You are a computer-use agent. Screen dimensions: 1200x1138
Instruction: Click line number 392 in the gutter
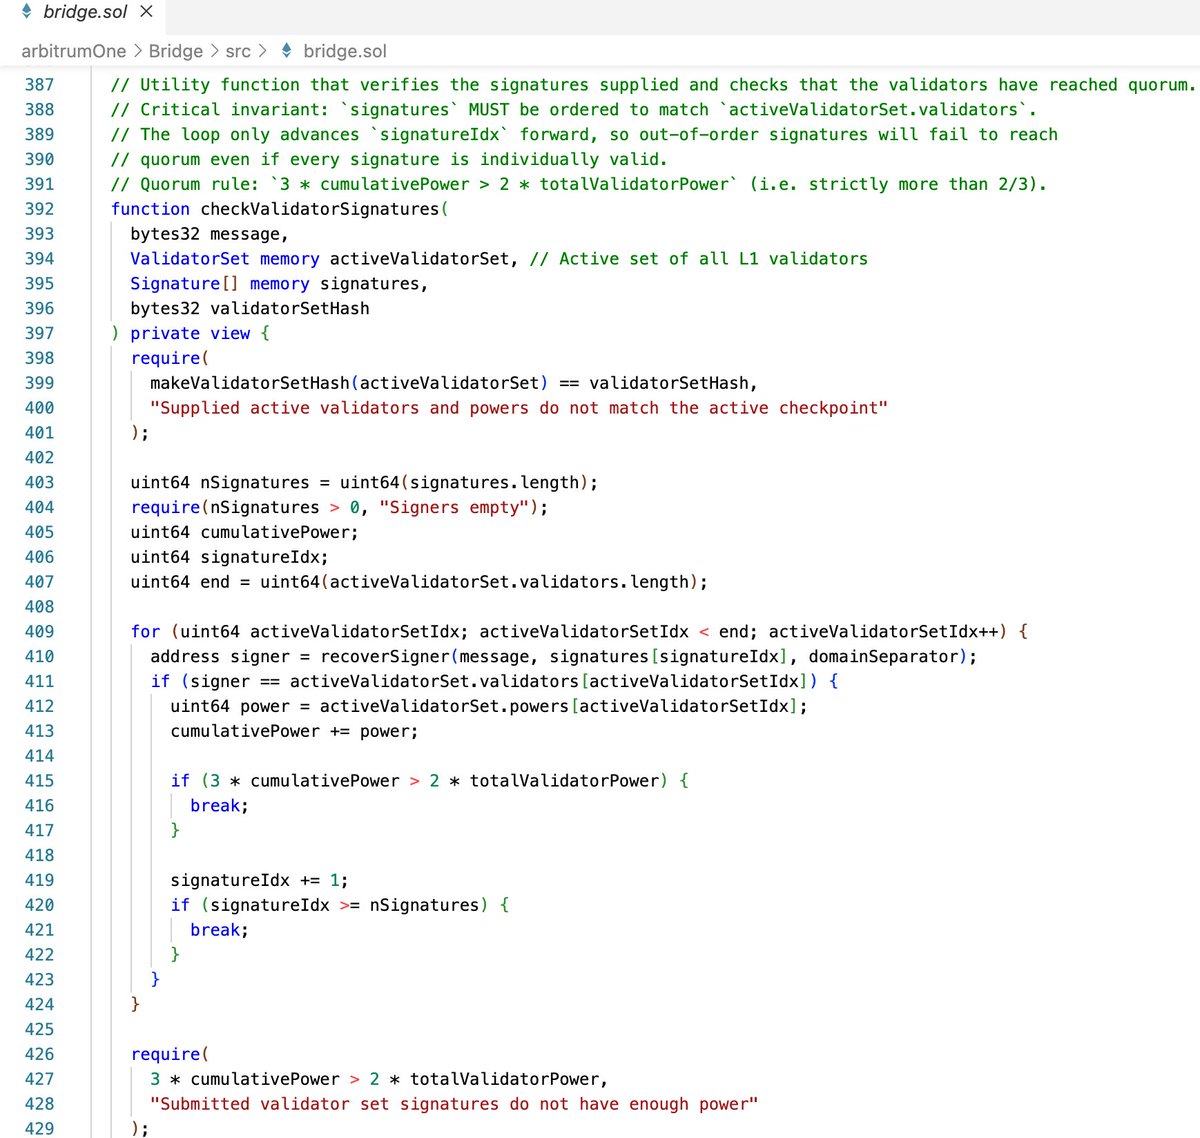click(x=39, y=209)
